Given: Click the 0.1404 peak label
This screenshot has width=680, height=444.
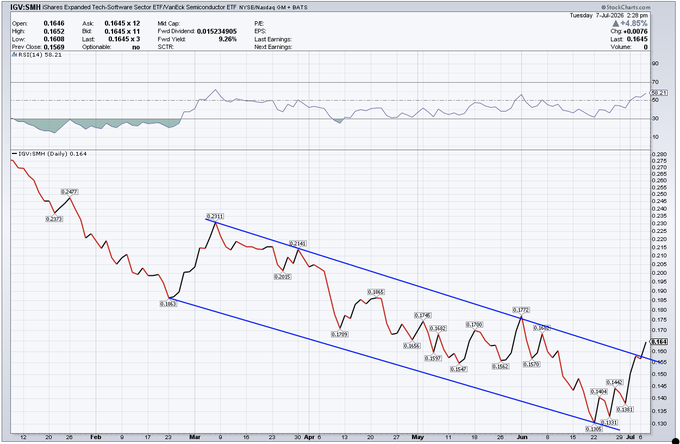Looking at the screenshot, I should (599, 392).
